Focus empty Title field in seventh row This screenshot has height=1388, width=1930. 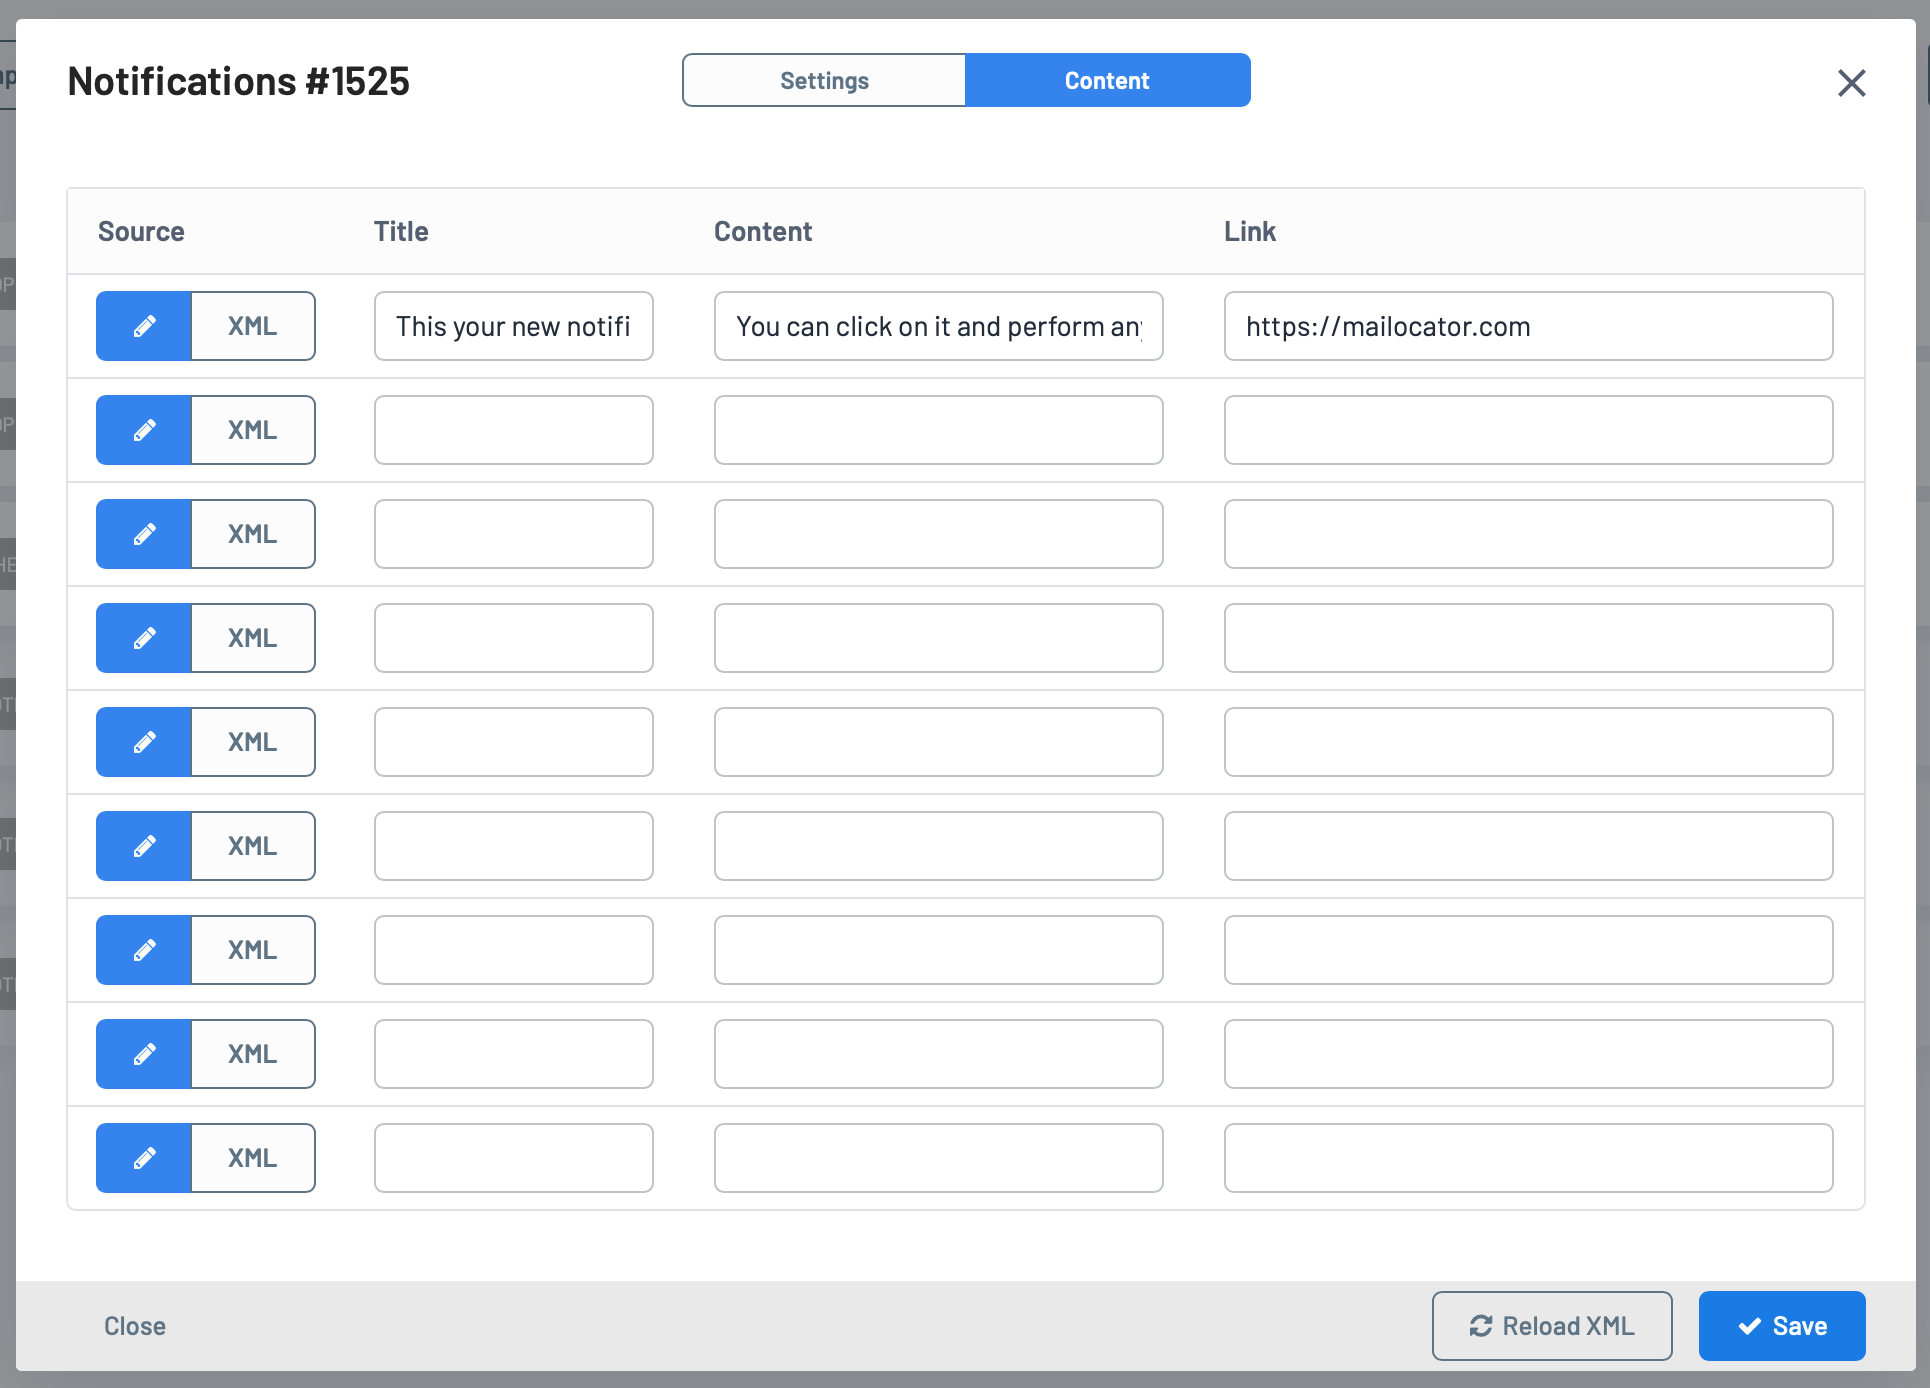tap(514, 950)
